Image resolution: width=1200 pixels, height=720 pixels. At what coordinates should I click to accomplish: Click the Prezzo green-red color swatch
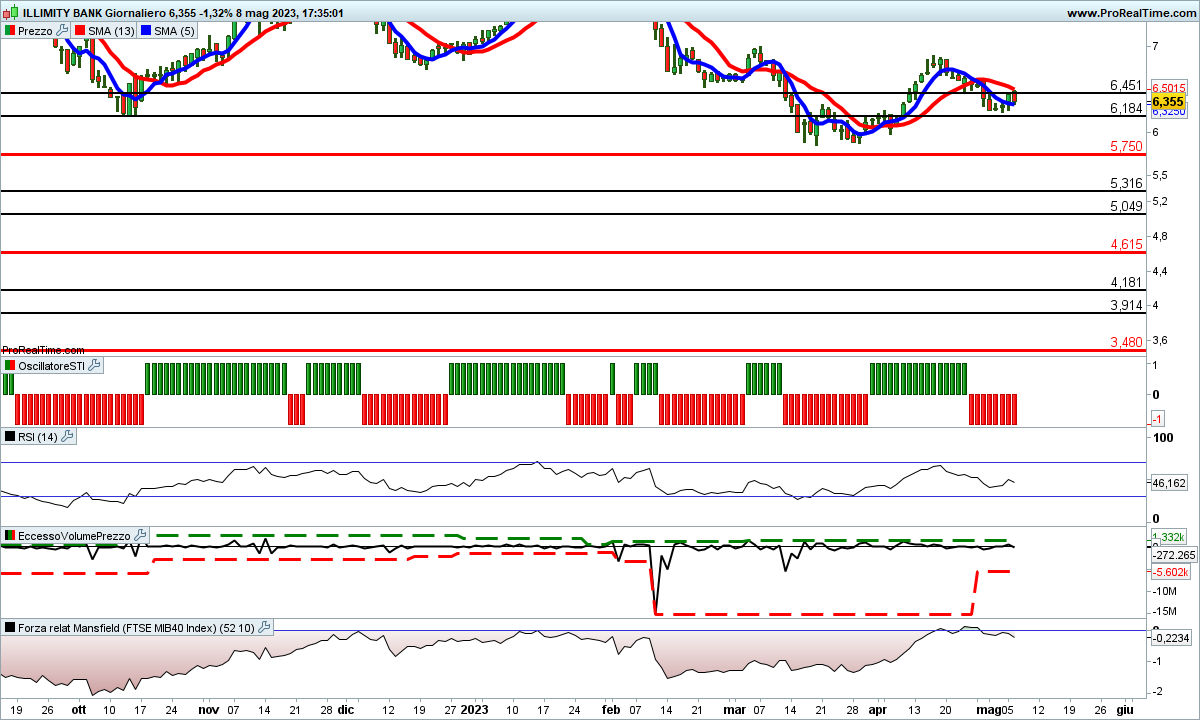click(10, 31)
